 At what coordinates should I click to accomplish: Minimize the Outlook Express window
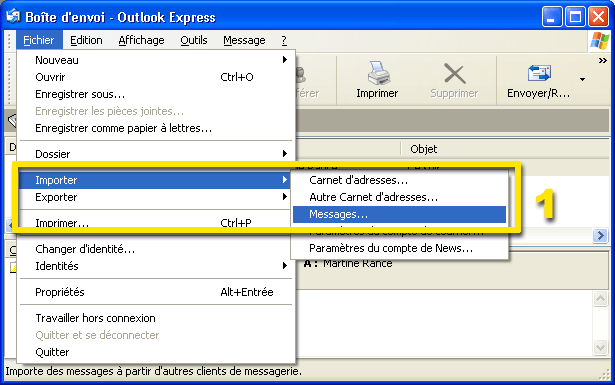click(x=552, y=17)
